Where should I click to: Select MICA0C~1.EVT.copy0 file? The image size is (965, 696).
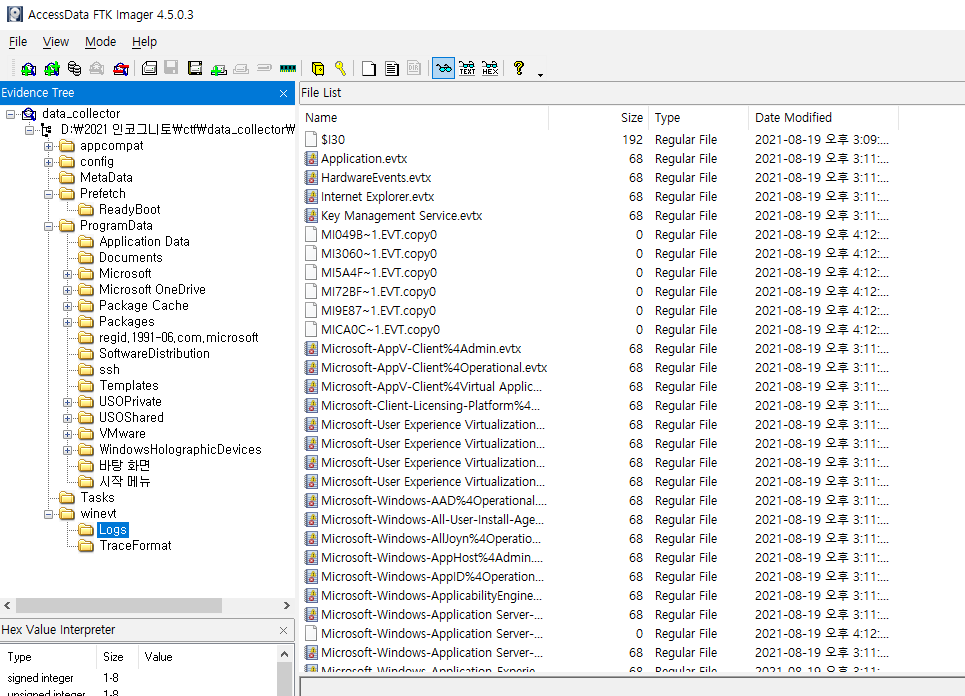380,330
